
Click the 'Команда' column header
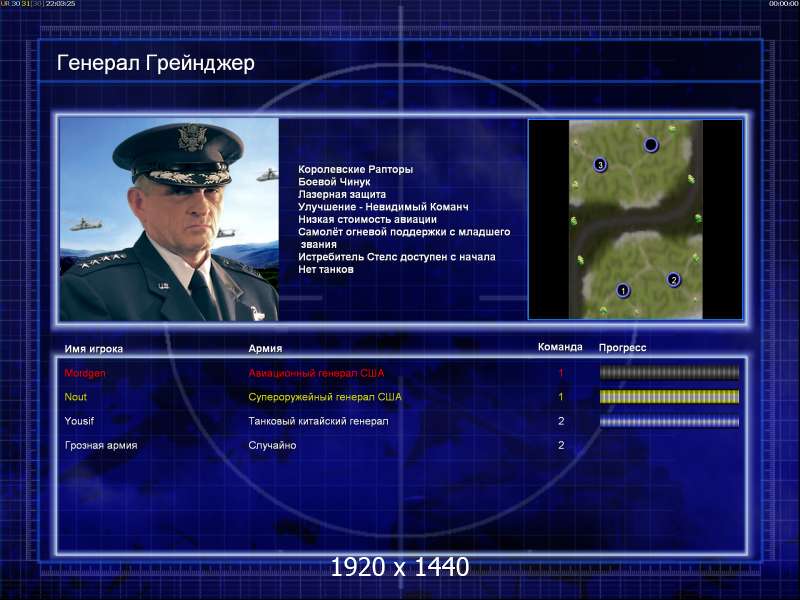click(560, 347)
